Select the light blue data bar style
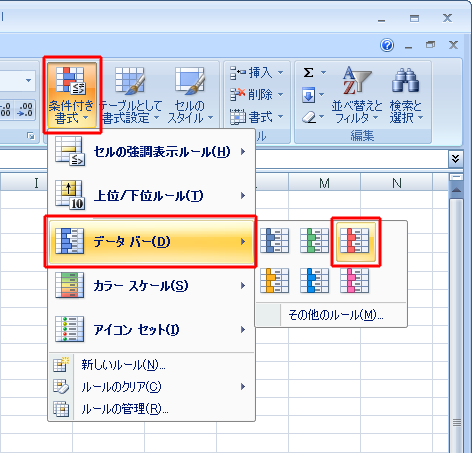 314,281
